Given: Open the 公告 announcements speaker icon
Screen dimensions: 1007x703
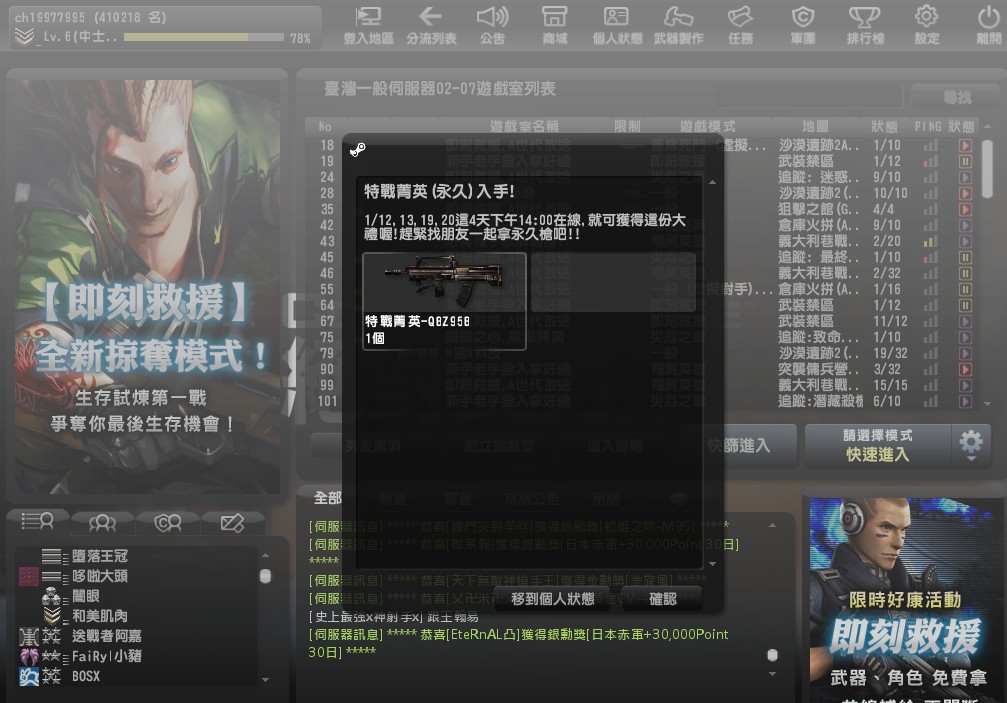Looking at the screenshot, I should (x=493, y=24).
